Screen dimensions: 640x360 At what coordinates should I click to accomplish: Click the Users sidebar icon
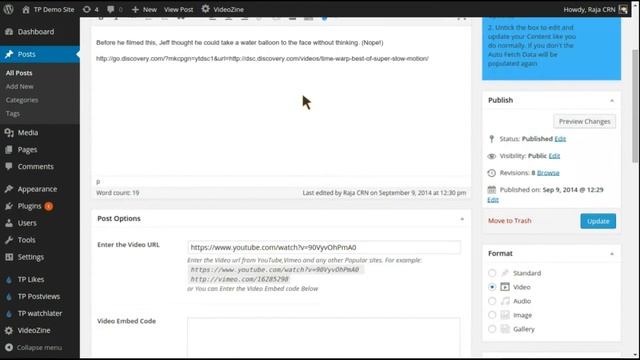[9, 223]
